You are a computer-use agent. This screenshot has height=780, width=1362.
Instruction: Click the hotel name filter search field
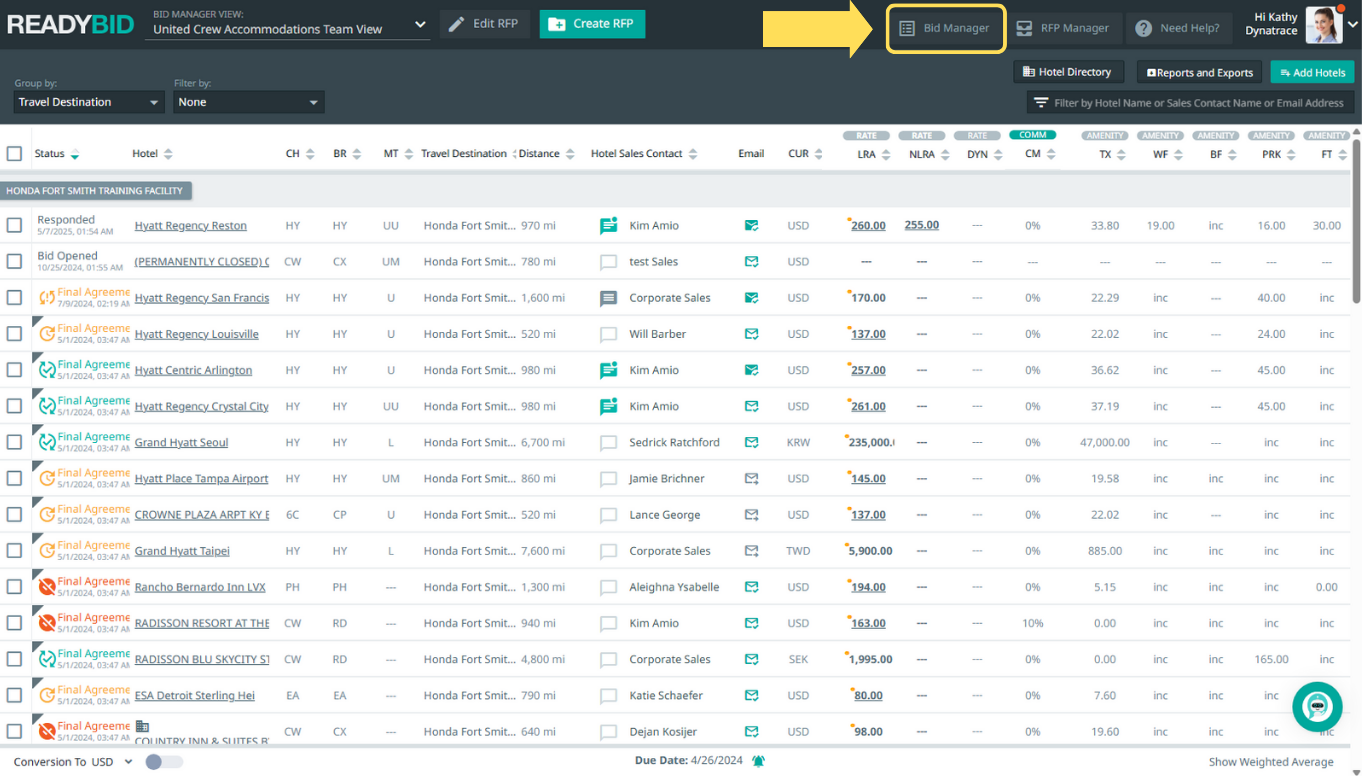tap(1190, 103)
